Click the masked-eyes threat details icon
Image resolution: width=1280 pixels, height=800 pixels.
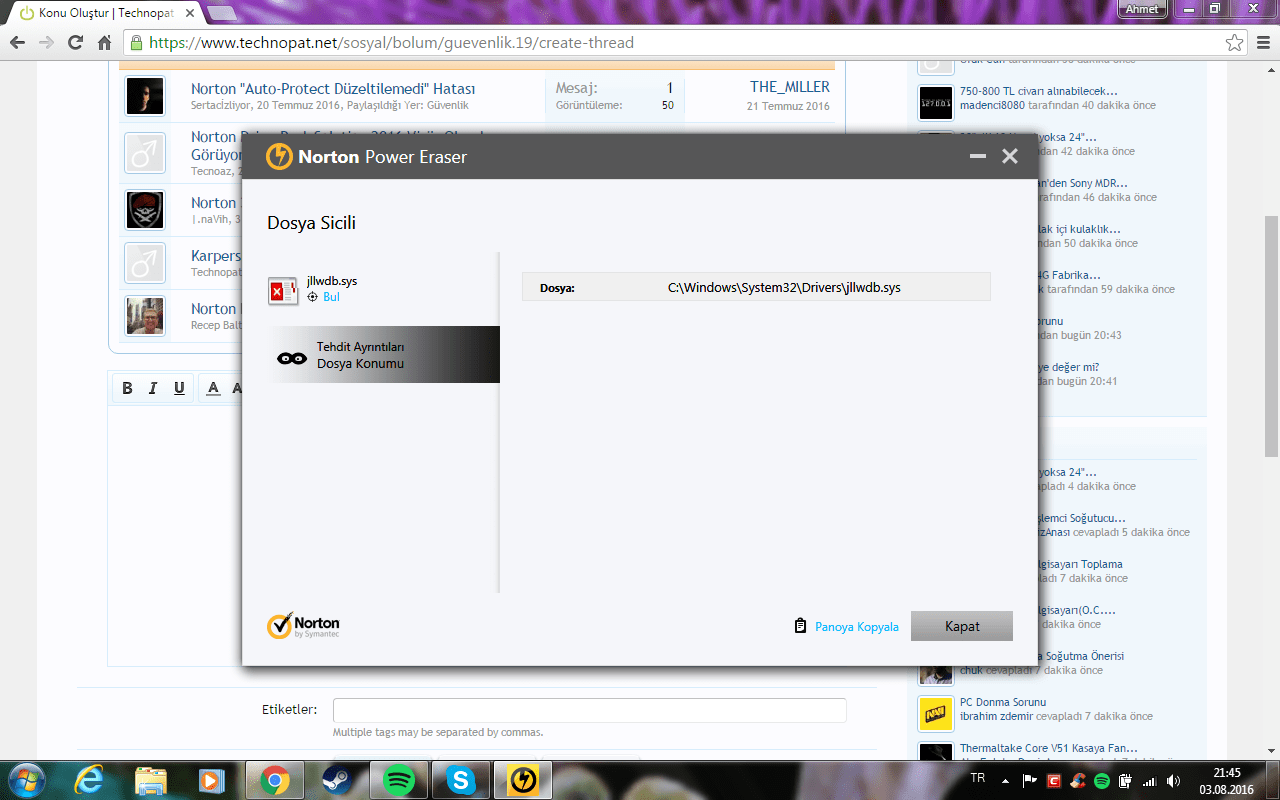coord(292,357)
